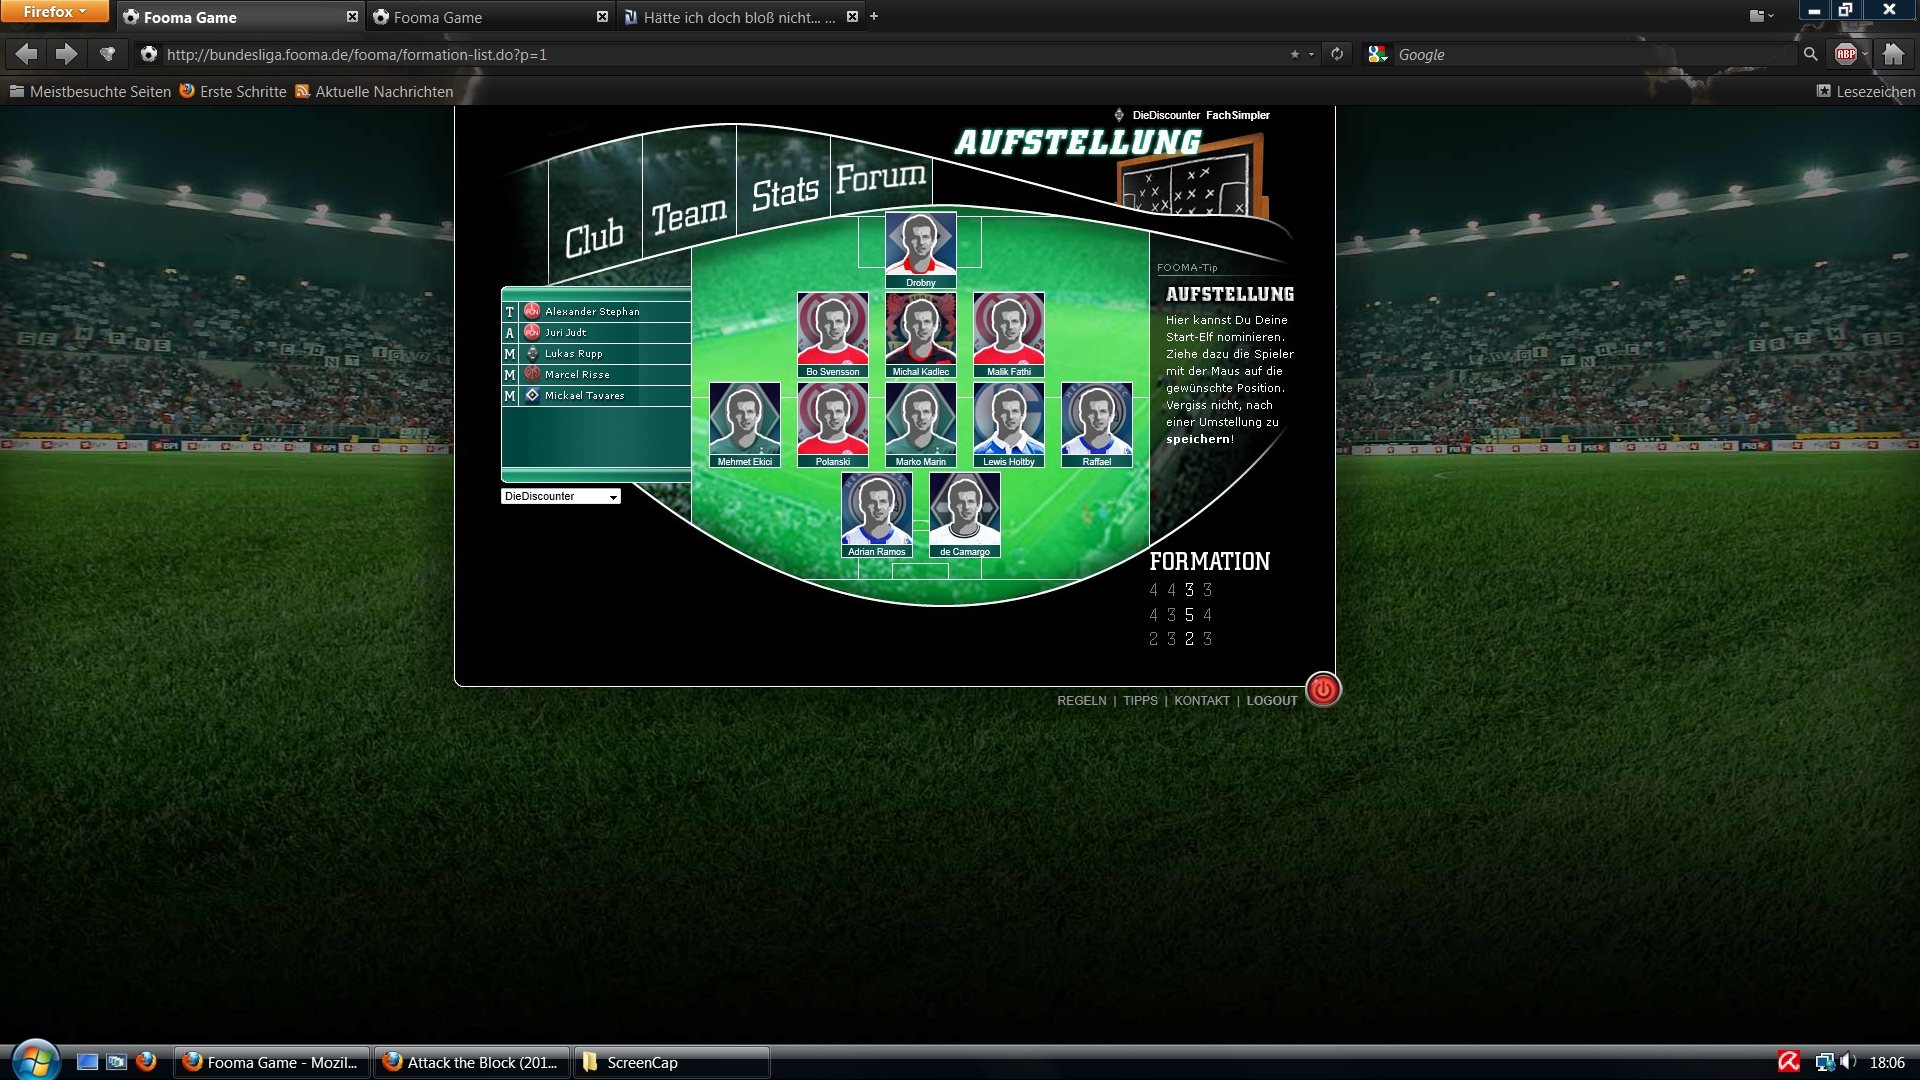Screen dimensions: 1920x1080
Task: Click the REGELN footer link
Action: tap(1081, 700)
